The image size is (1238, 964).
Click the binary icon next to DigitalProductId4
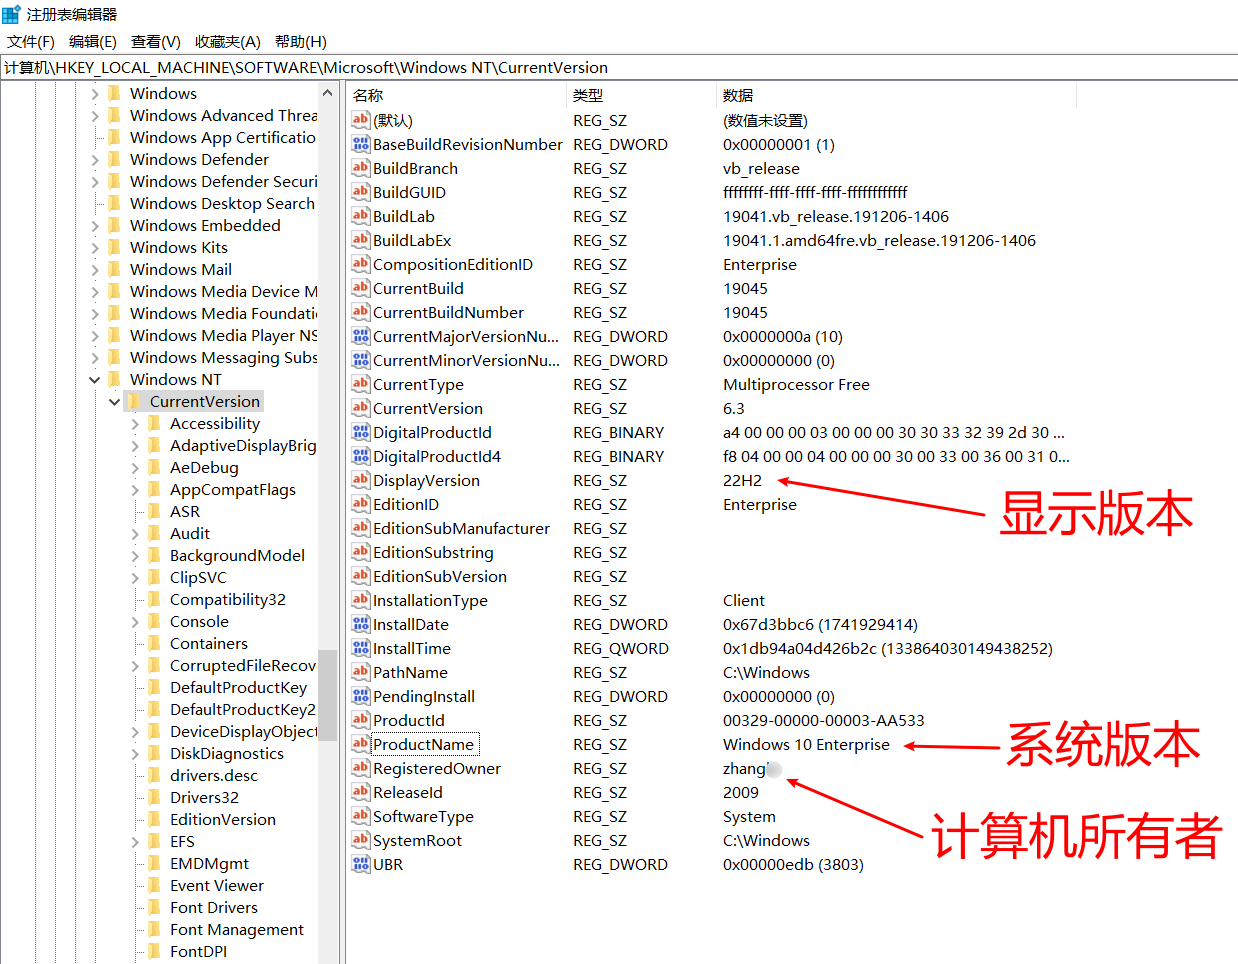pos(361,456)
